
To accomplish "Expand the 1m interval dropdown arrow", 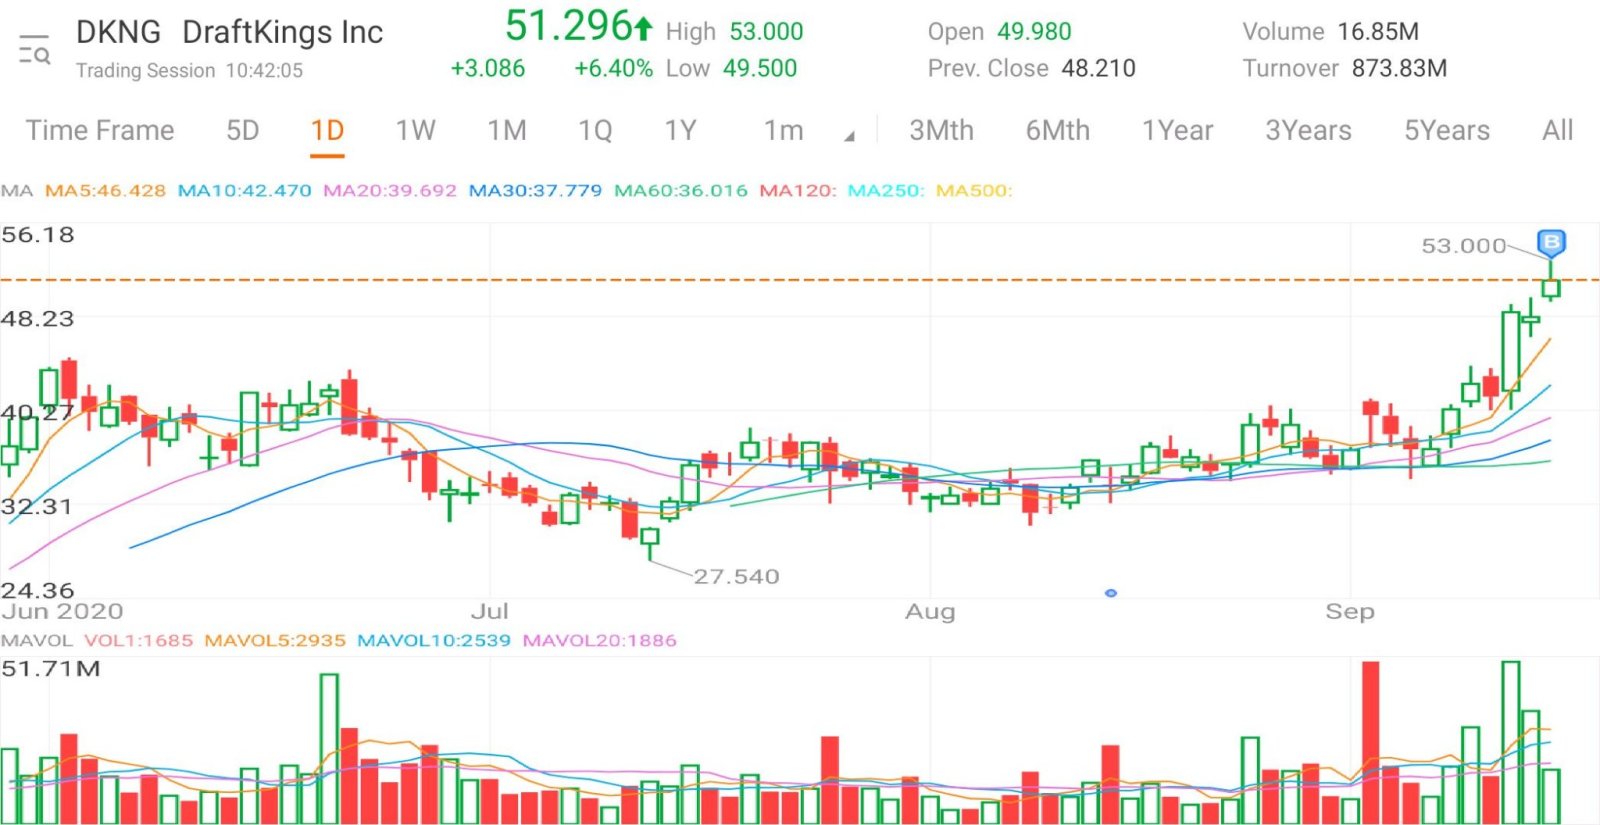I will coord(849,136).
